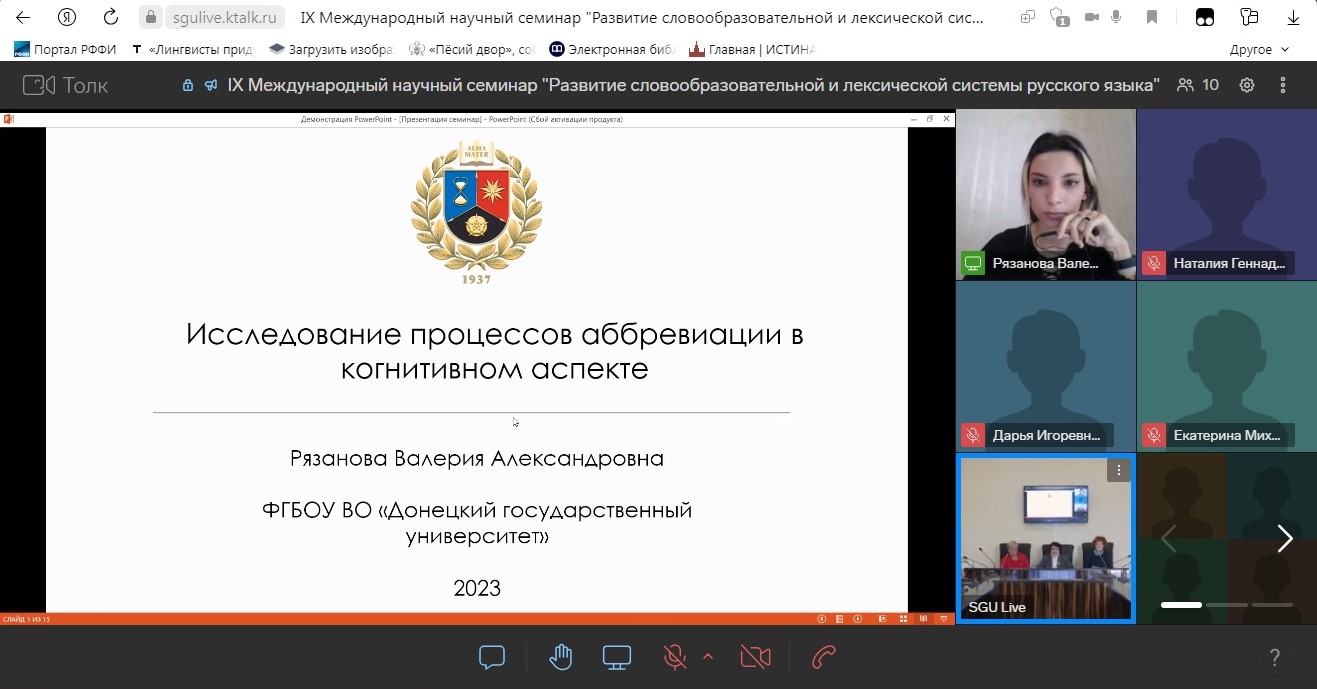This screenshot has height=689, width=1317.
Task: Click author name Рязанова Валерия Александровна
Action: (x=477, y=459)
